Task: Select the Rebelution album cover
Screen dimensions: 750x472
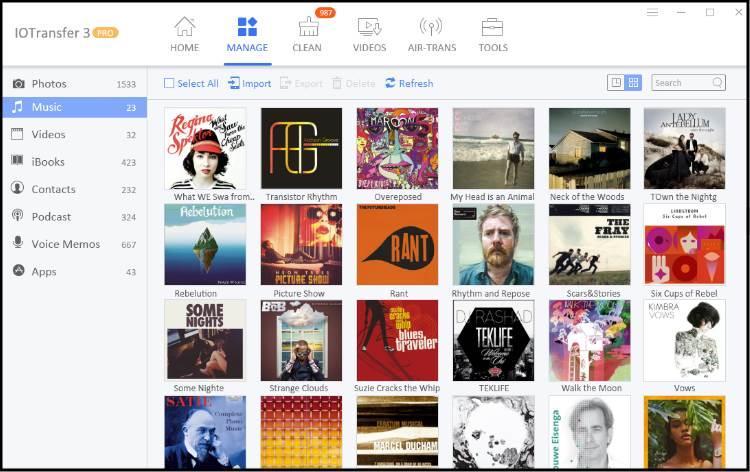Action: click(x=205, y=244)
